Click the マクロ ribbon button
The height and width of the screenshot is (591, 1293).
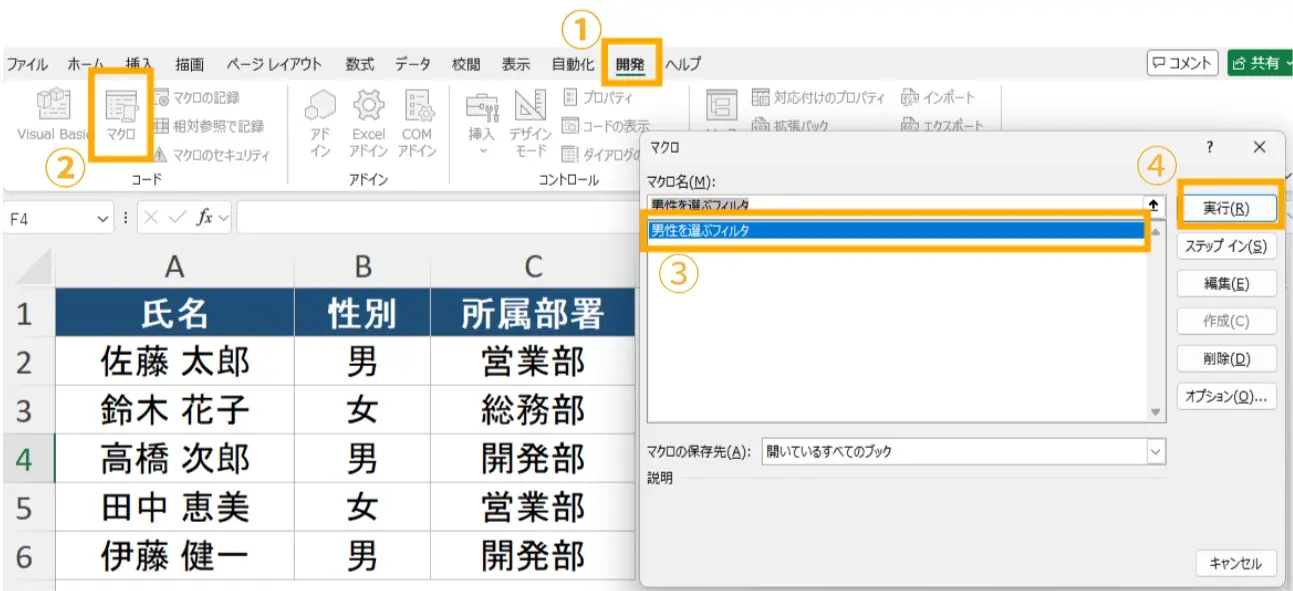click(120, 117)
